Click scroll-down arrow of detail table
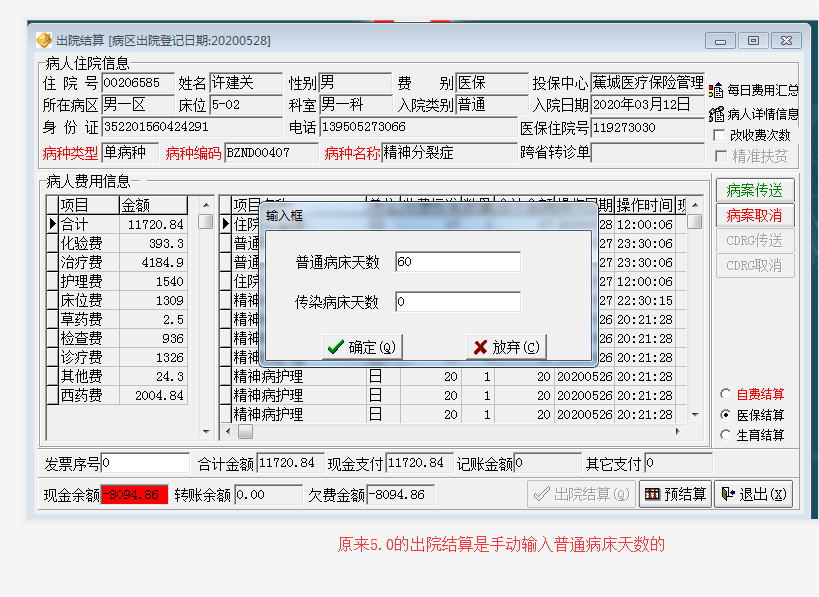819x597 pixels. (x=695, y=415)
